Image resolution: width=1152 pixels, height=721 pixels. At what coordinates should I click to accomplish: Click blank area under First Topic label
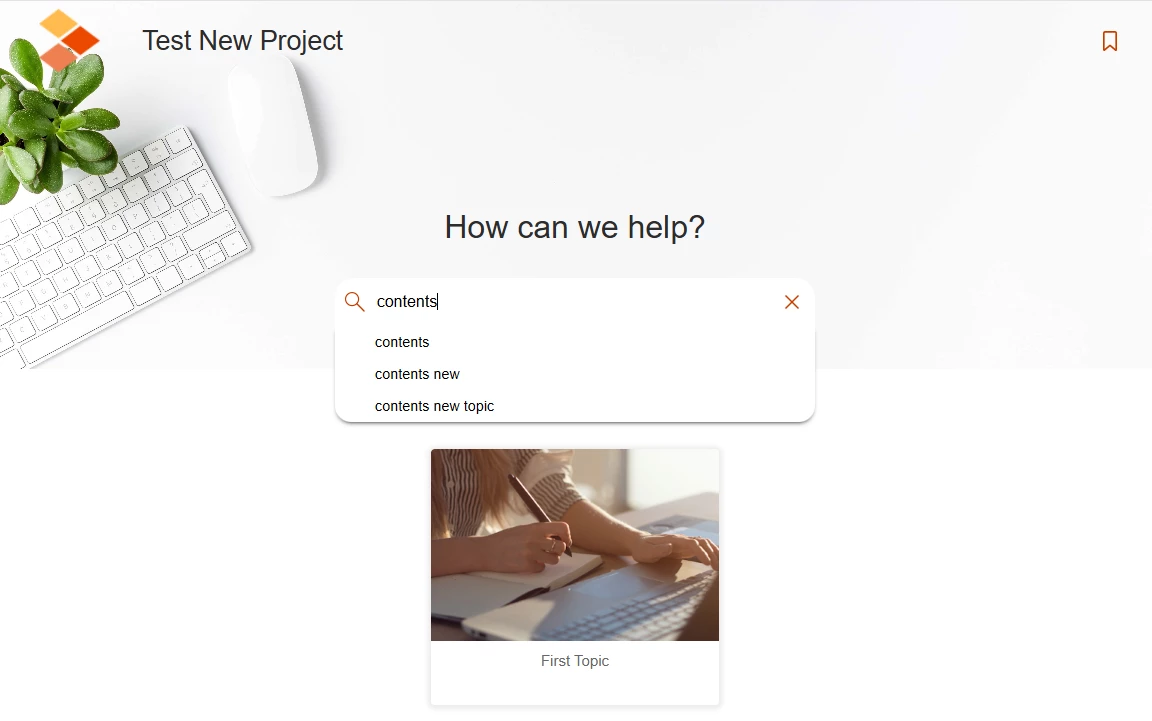[x=575, y=689]
